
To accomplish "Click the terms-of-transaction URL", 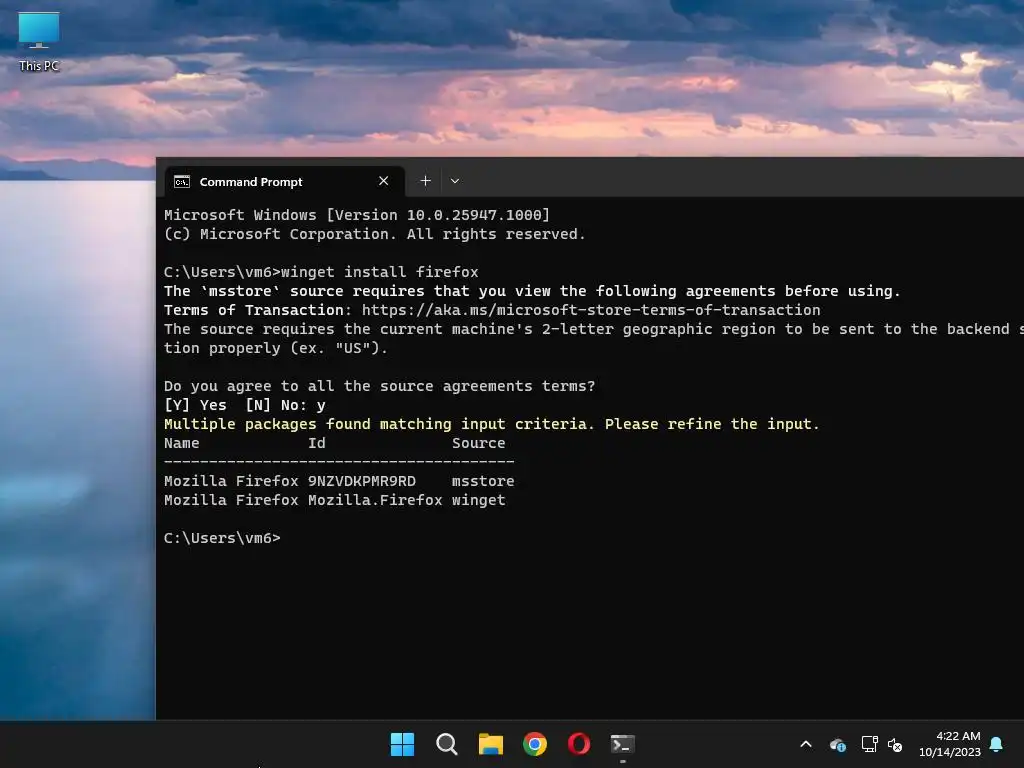I will tap(591, 310).
